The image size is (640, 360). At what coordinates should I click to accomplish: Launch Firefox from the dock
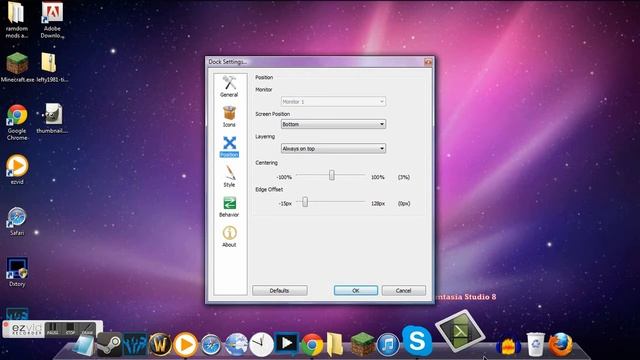click(560, 345)
